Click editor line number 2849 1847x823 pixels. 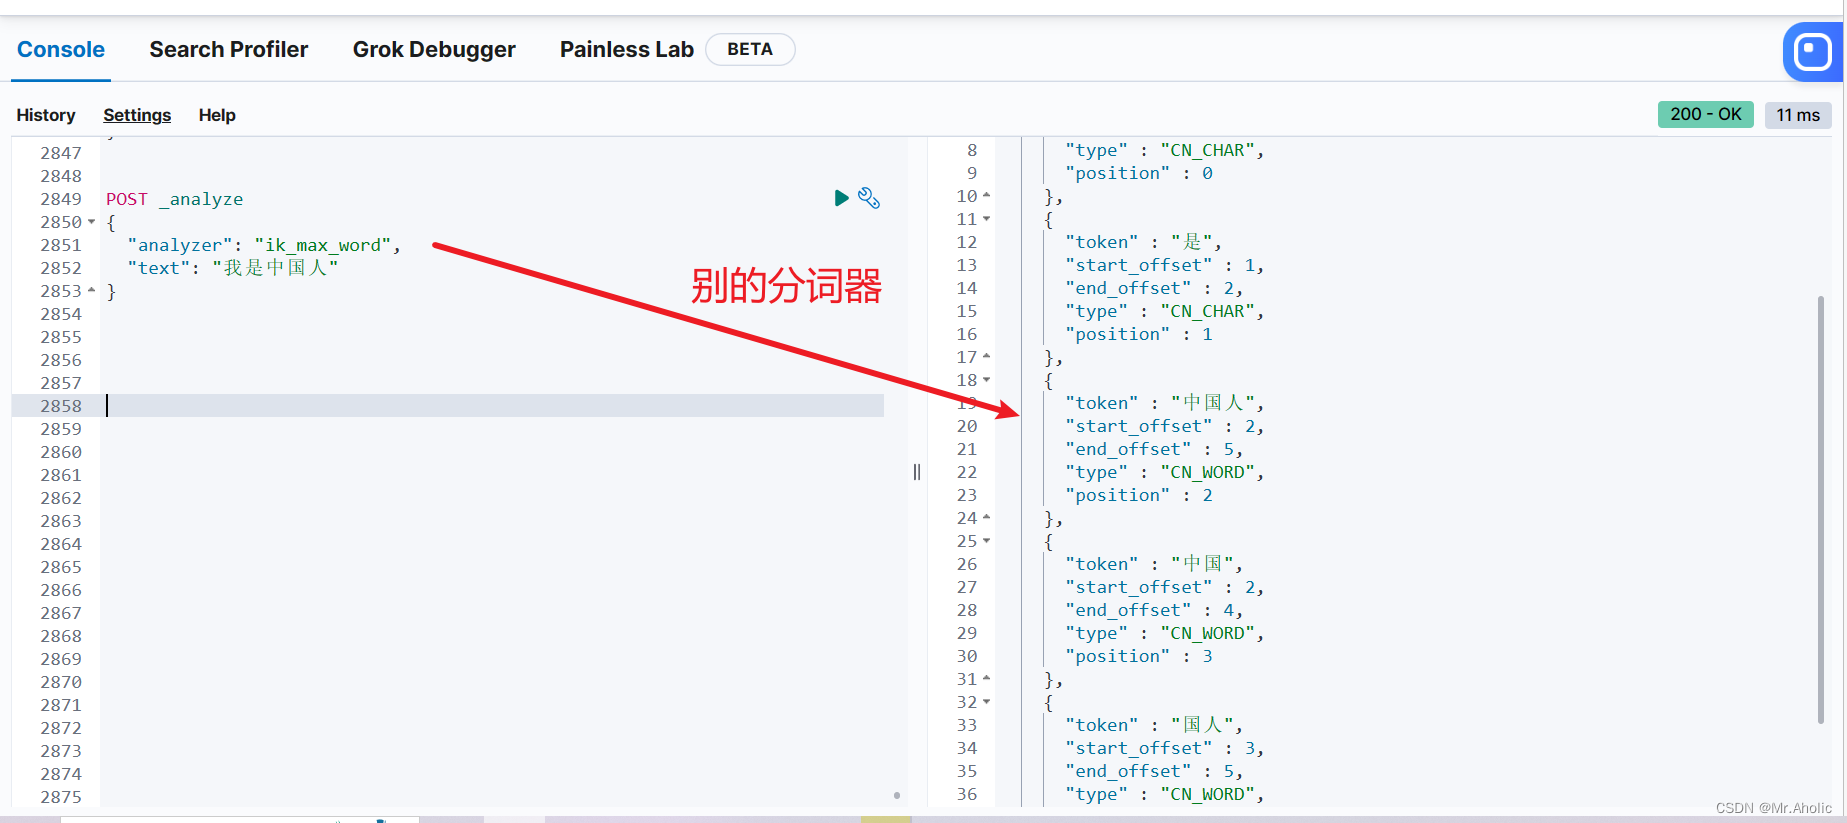click(61, 199)
